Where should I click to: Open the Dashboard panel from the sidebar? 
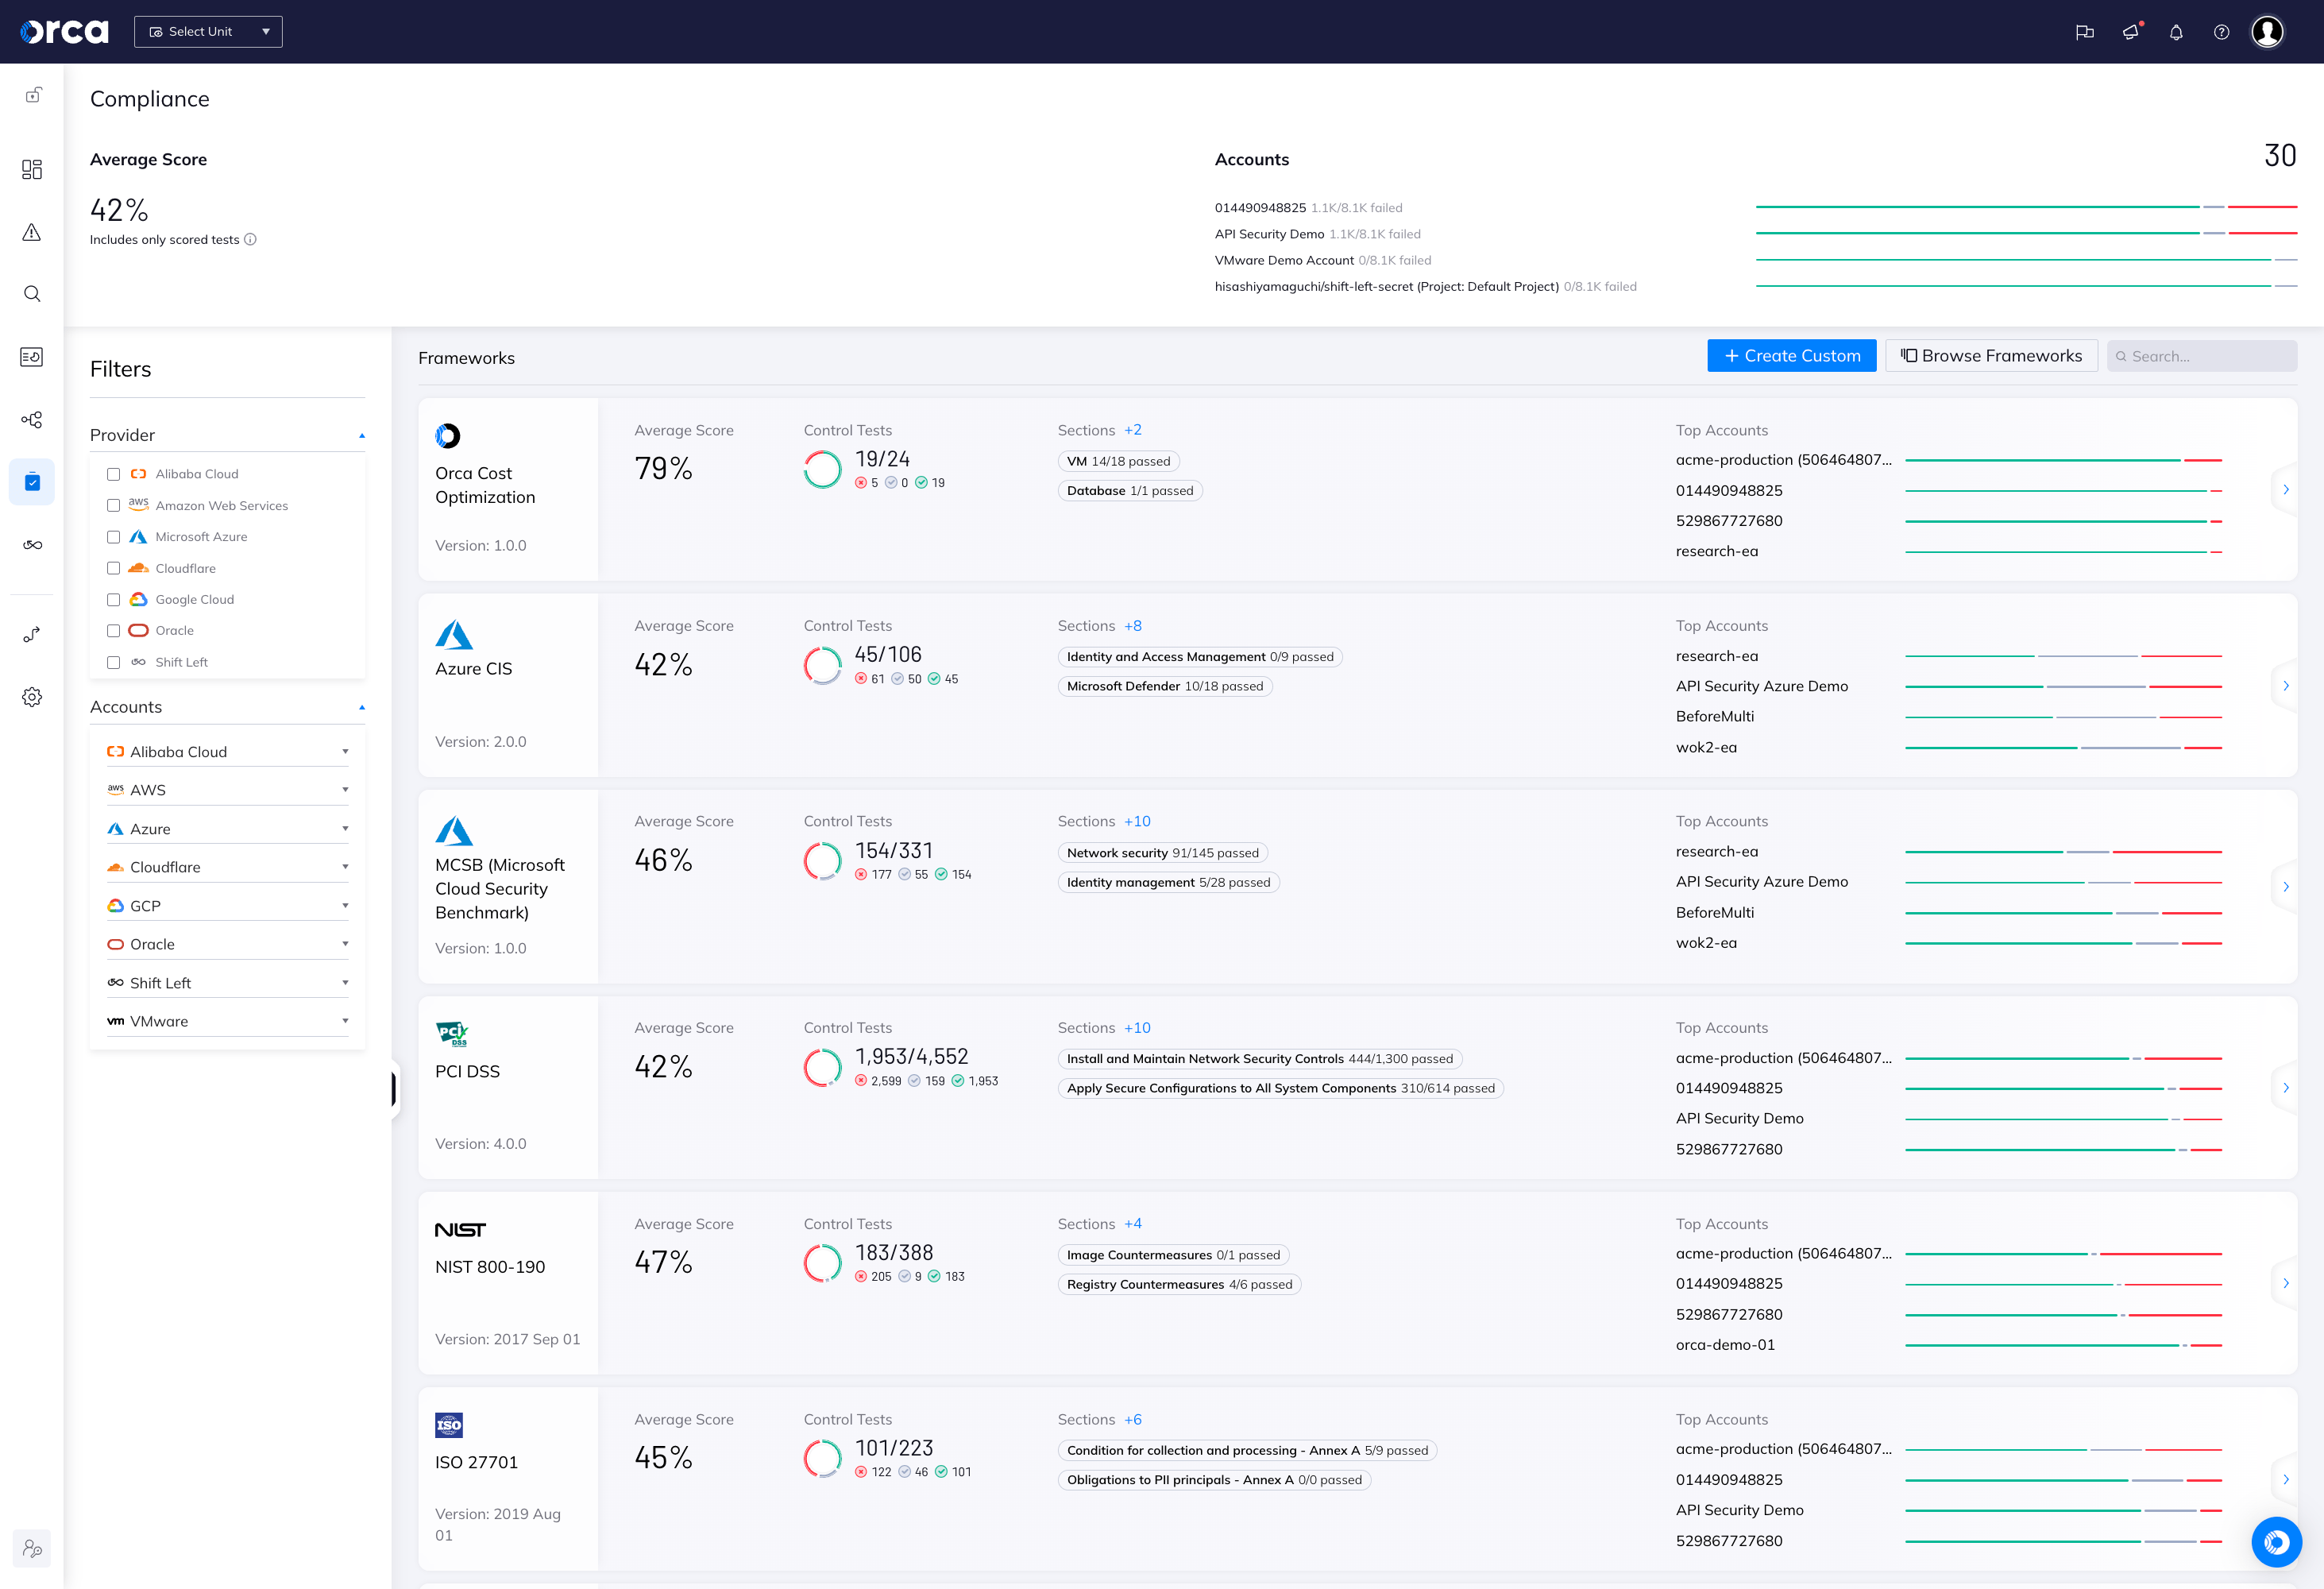33,170
